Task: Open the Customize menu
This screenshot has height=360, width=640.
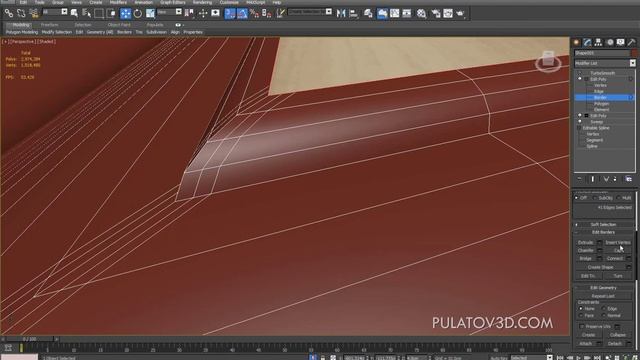Action: [229, 2]
